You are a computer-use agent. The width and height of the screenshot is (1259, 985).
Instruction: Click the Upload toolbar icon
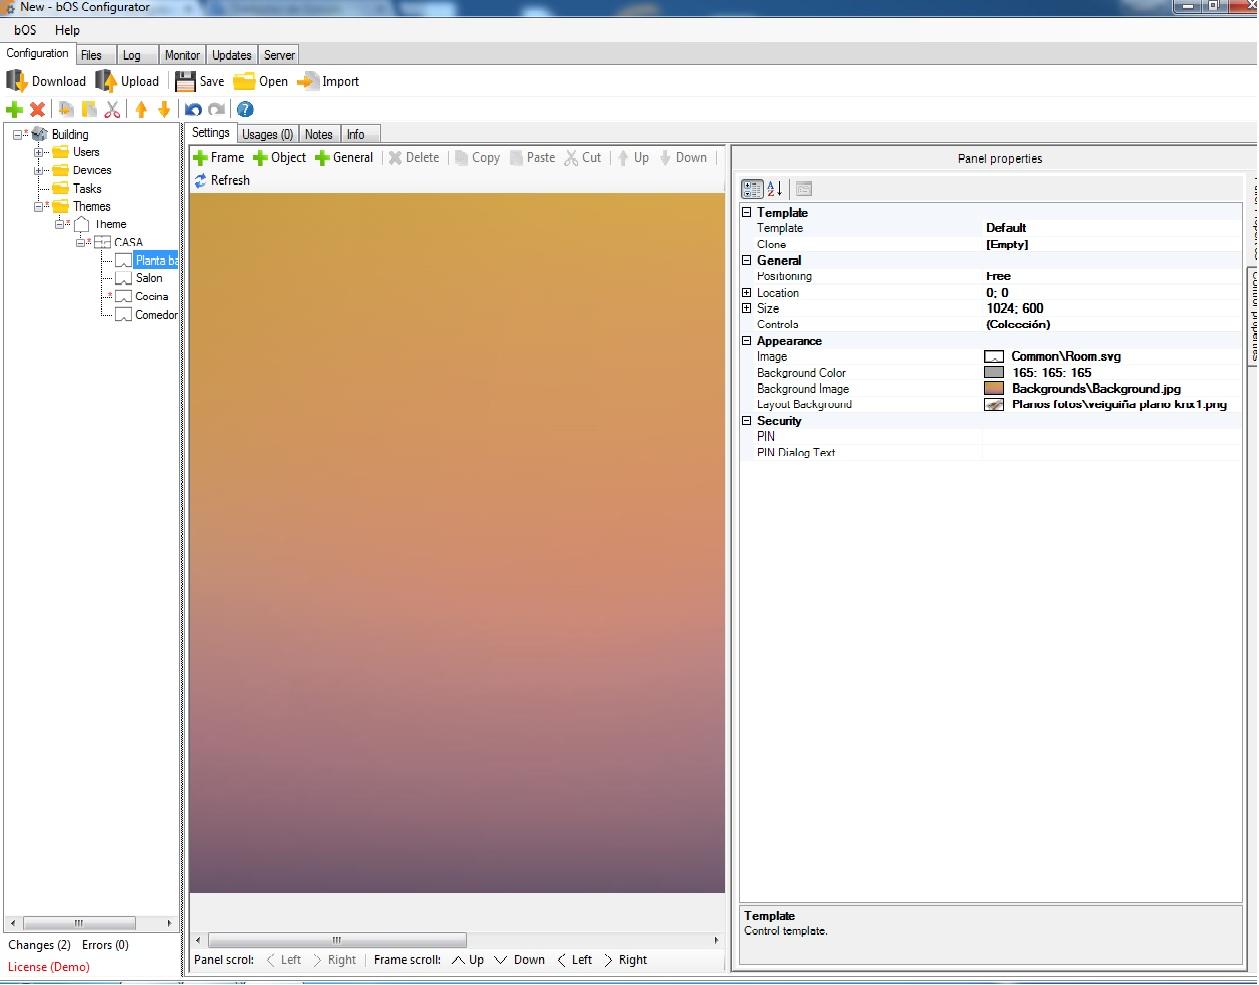click(106, 81)
